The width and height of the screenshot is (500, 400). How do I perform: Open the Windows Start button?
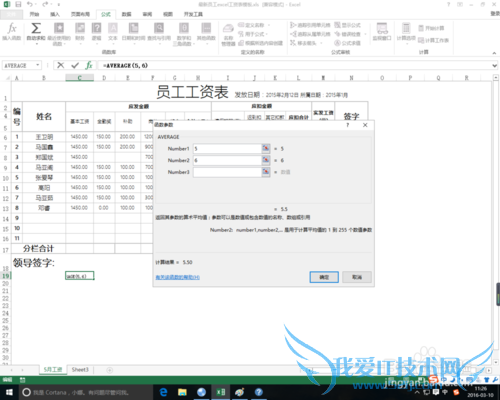(x=9, y=392)
